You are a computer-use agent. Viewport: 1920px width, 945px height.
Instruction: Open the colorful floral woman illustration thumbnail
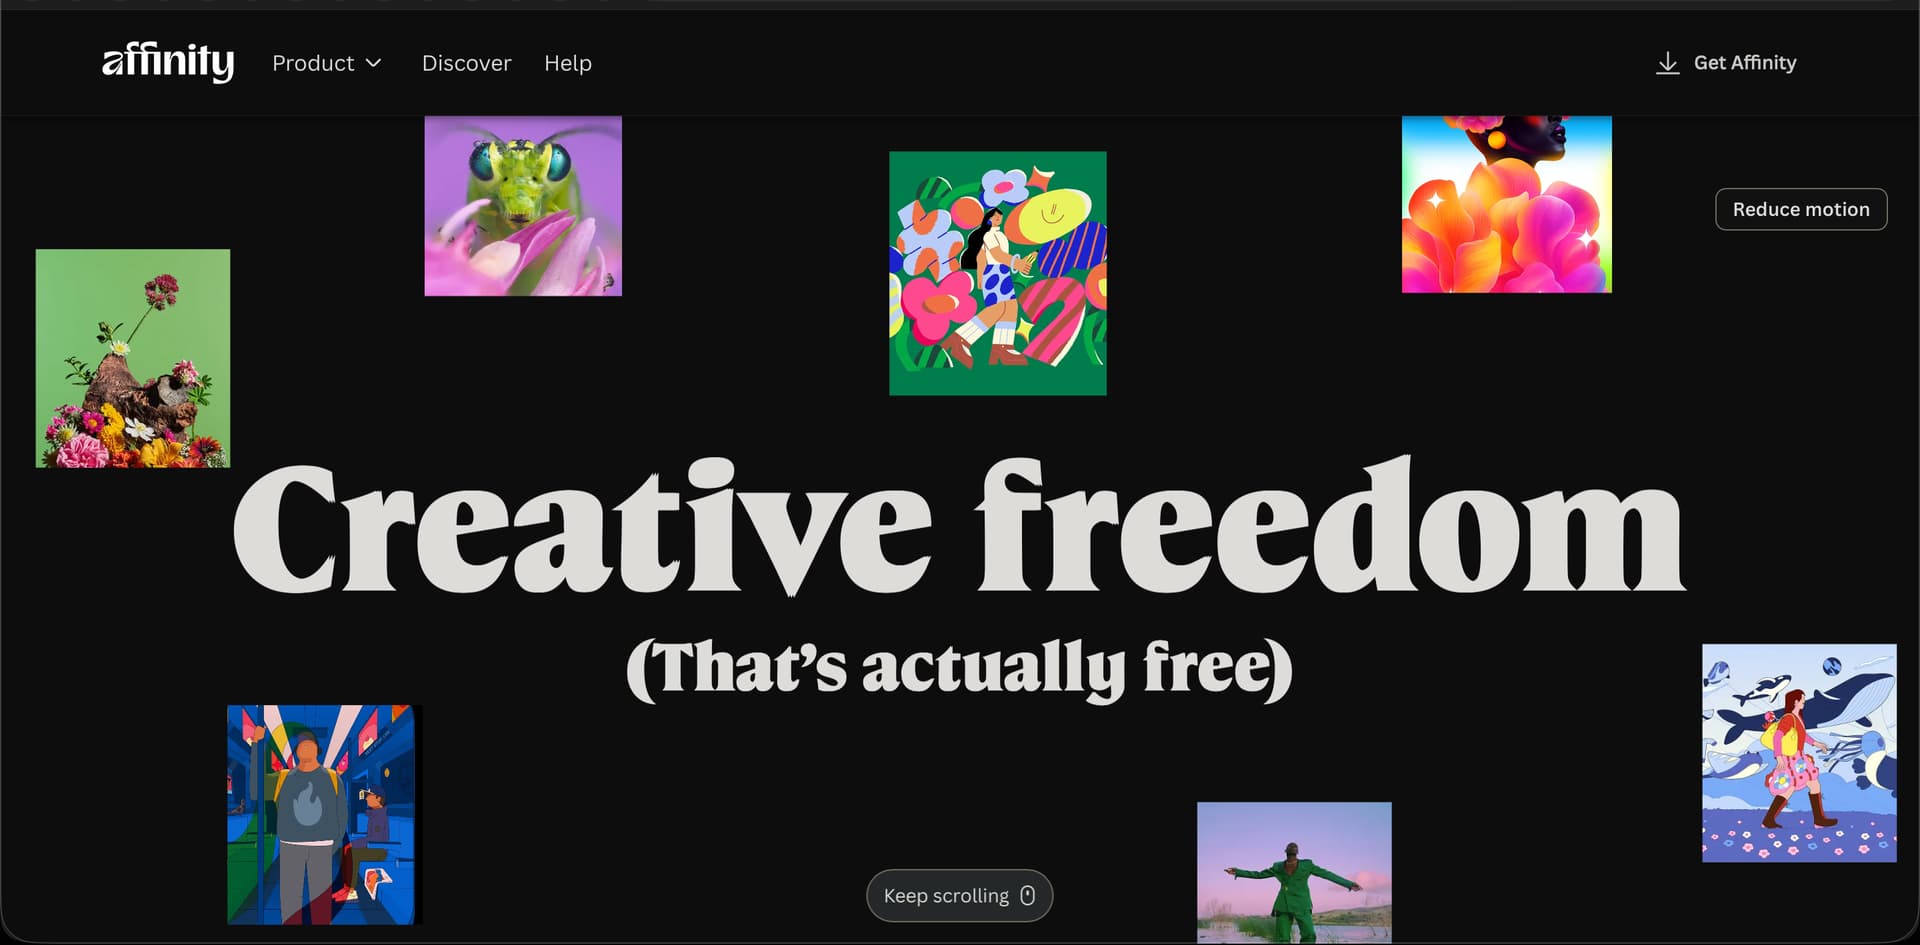(x=998, y=273)
